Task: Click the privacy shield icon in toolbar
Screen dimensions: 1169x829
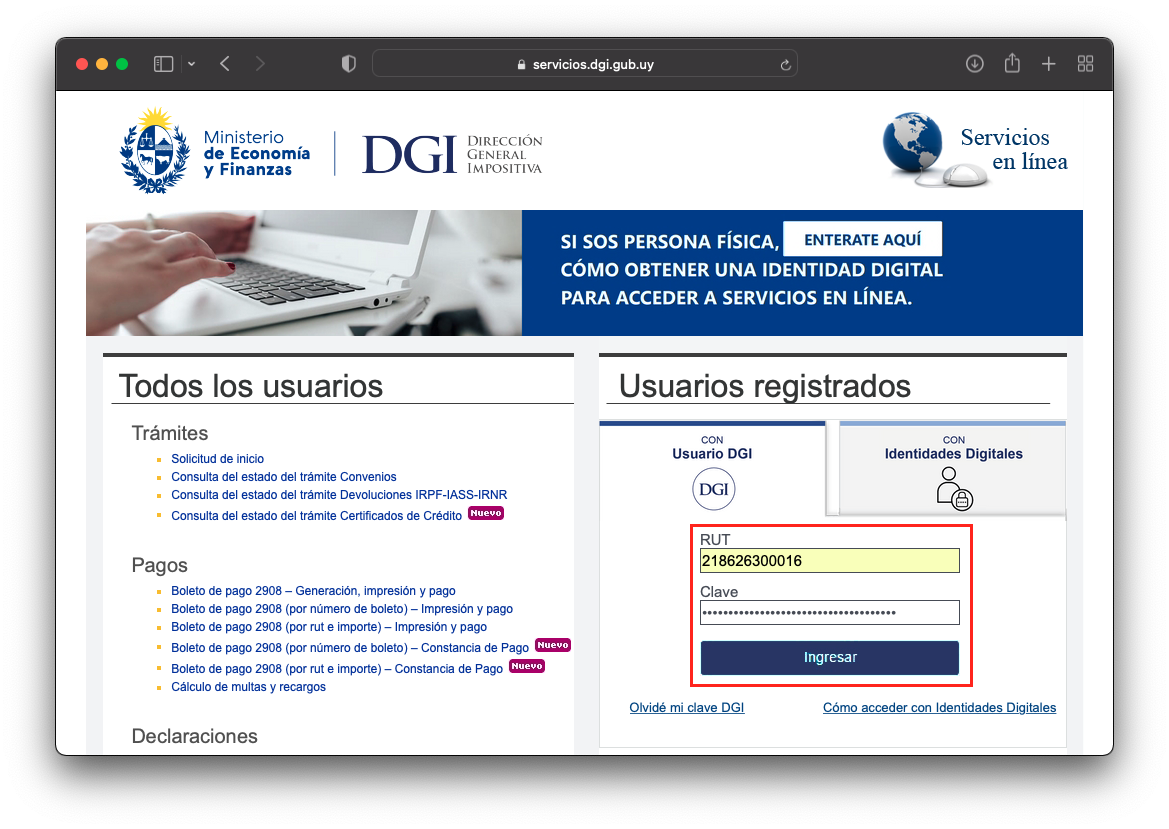Action: (x=348, y=63)
